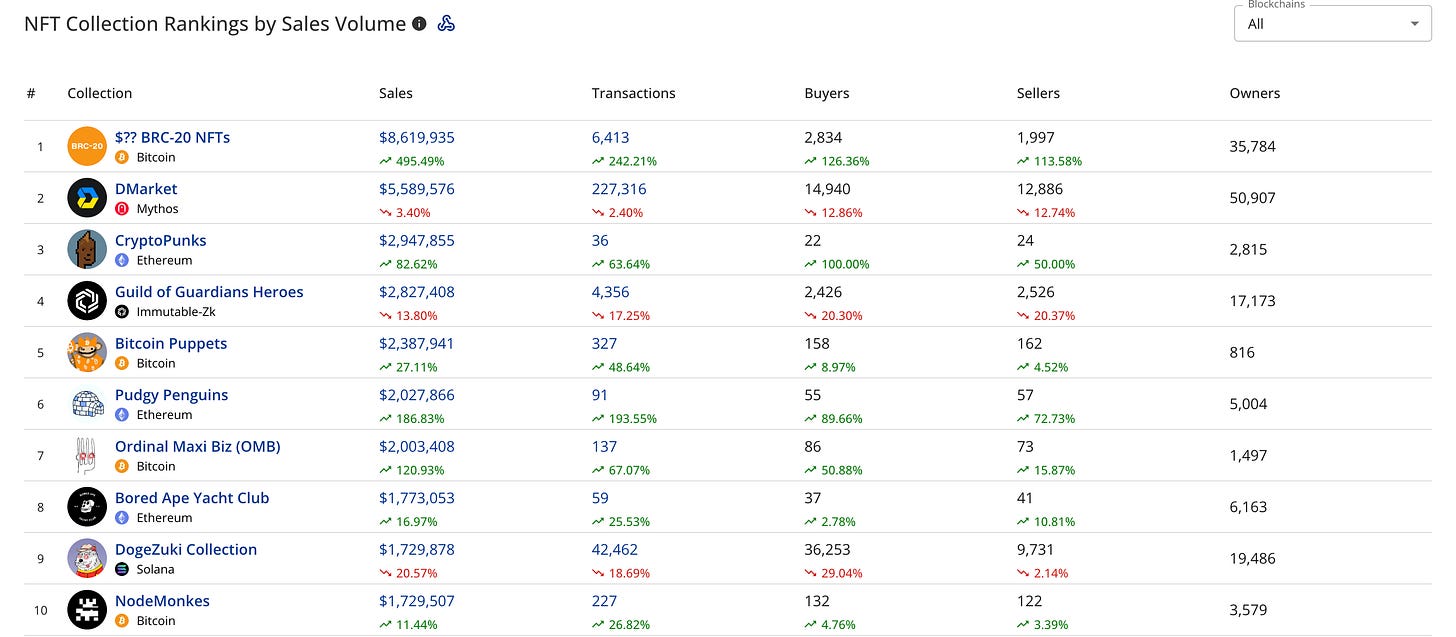Click Mythos chain icon under DMarket
The width and height of the screenshot is (1456, 637).
click(x=122, y=209)
